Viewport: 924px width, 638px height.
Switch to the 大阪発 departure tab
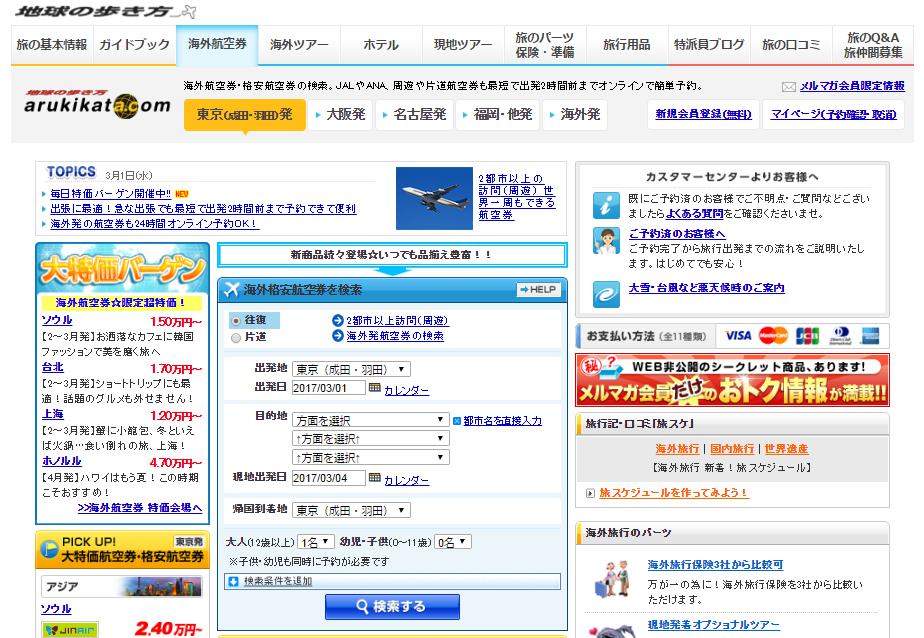[x=340, y=114]
